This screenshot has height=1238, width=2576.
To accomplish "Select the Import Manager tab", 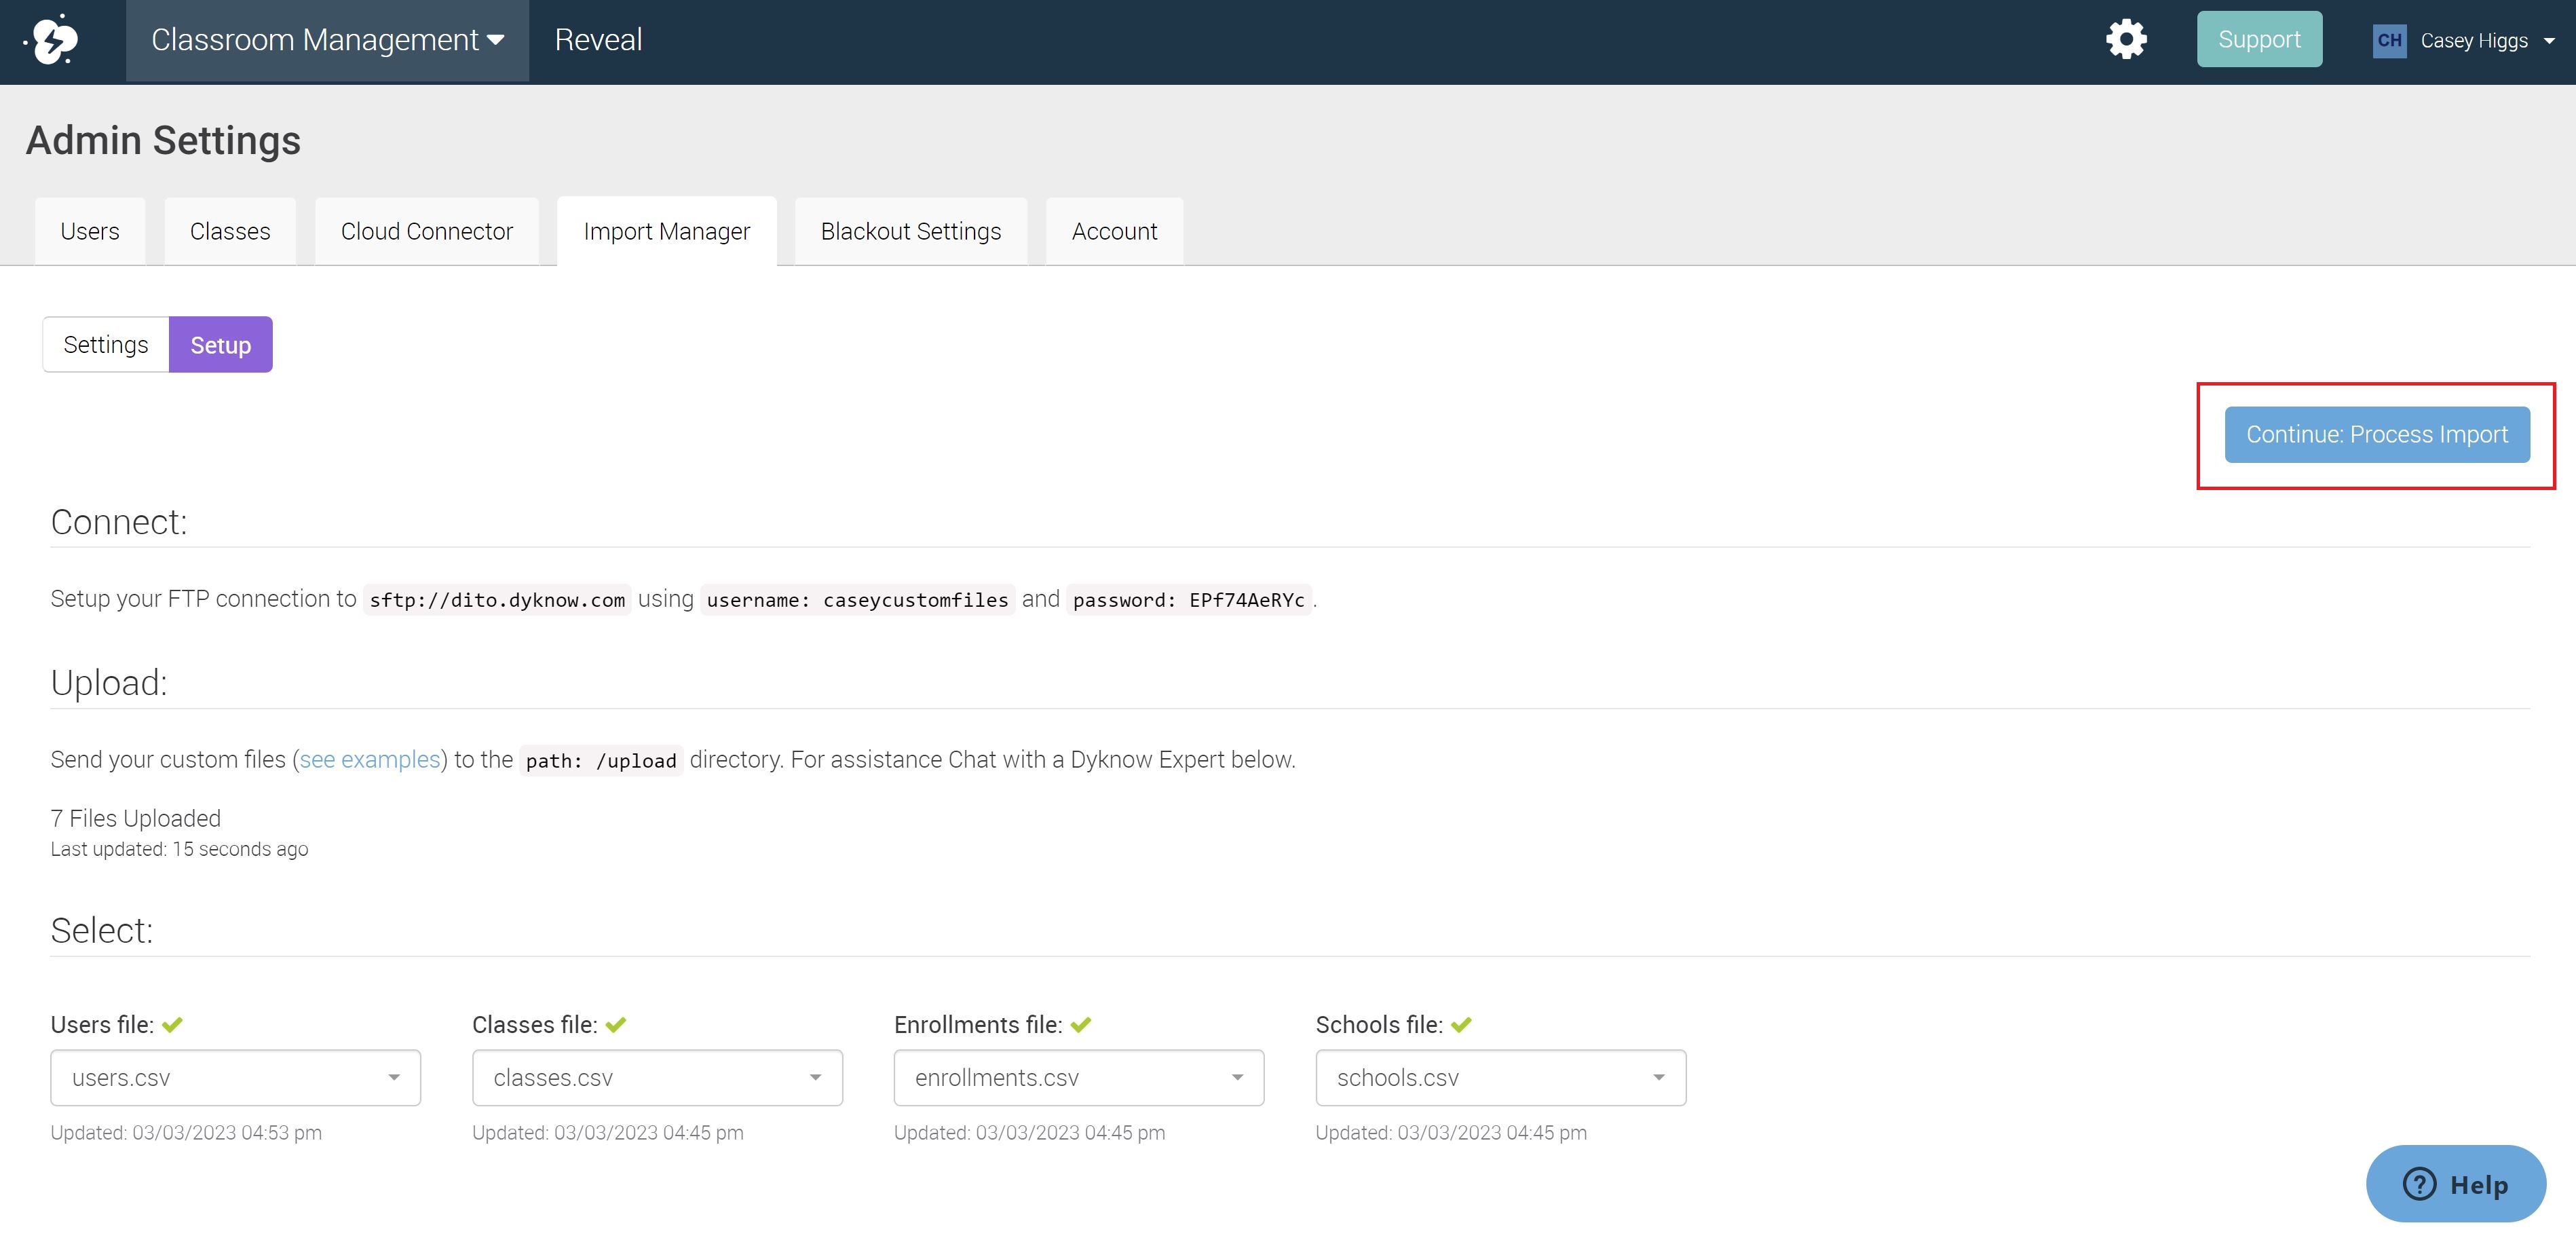I will [x=667, y=231].
